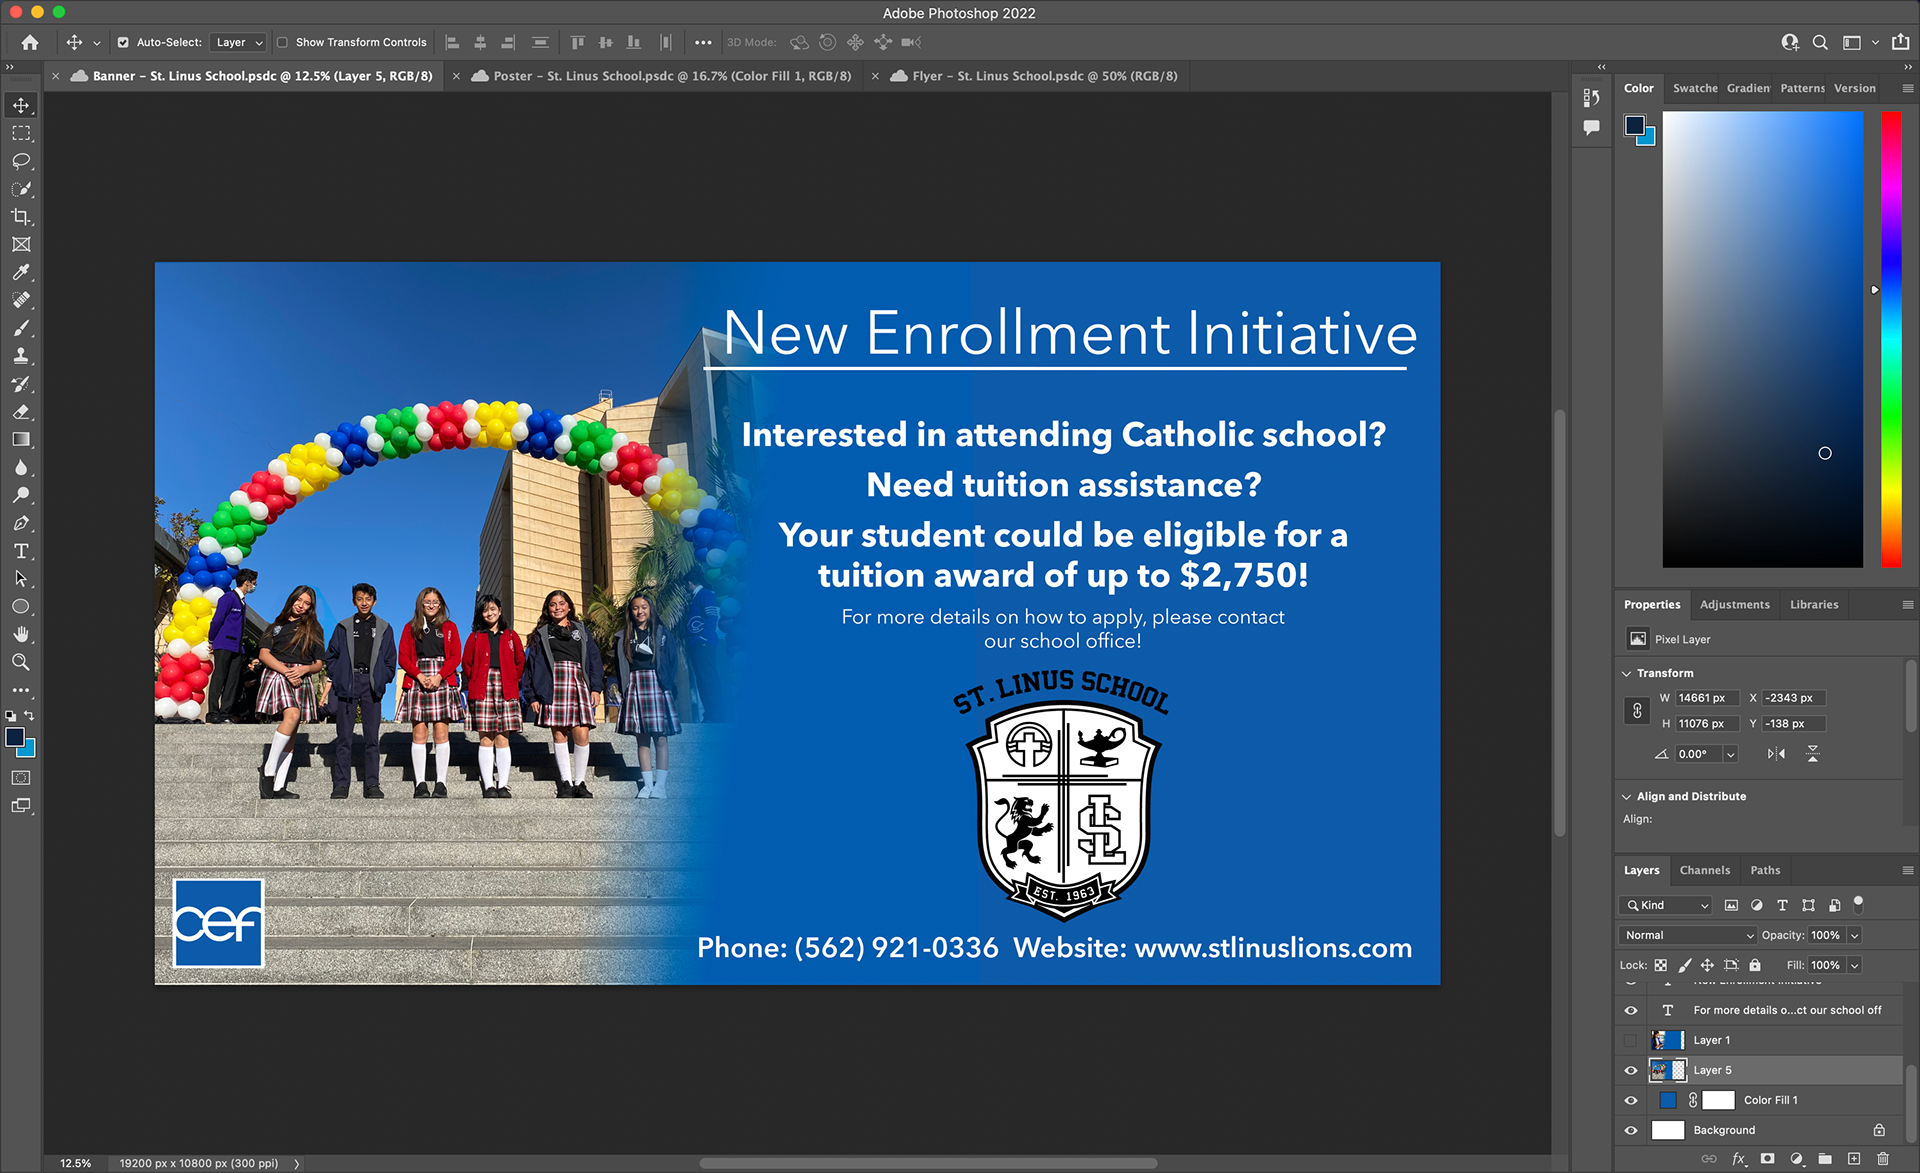Select the Lasso tool
Viewport: 1920px width, 1173px height.
click(x=21, y=161)
